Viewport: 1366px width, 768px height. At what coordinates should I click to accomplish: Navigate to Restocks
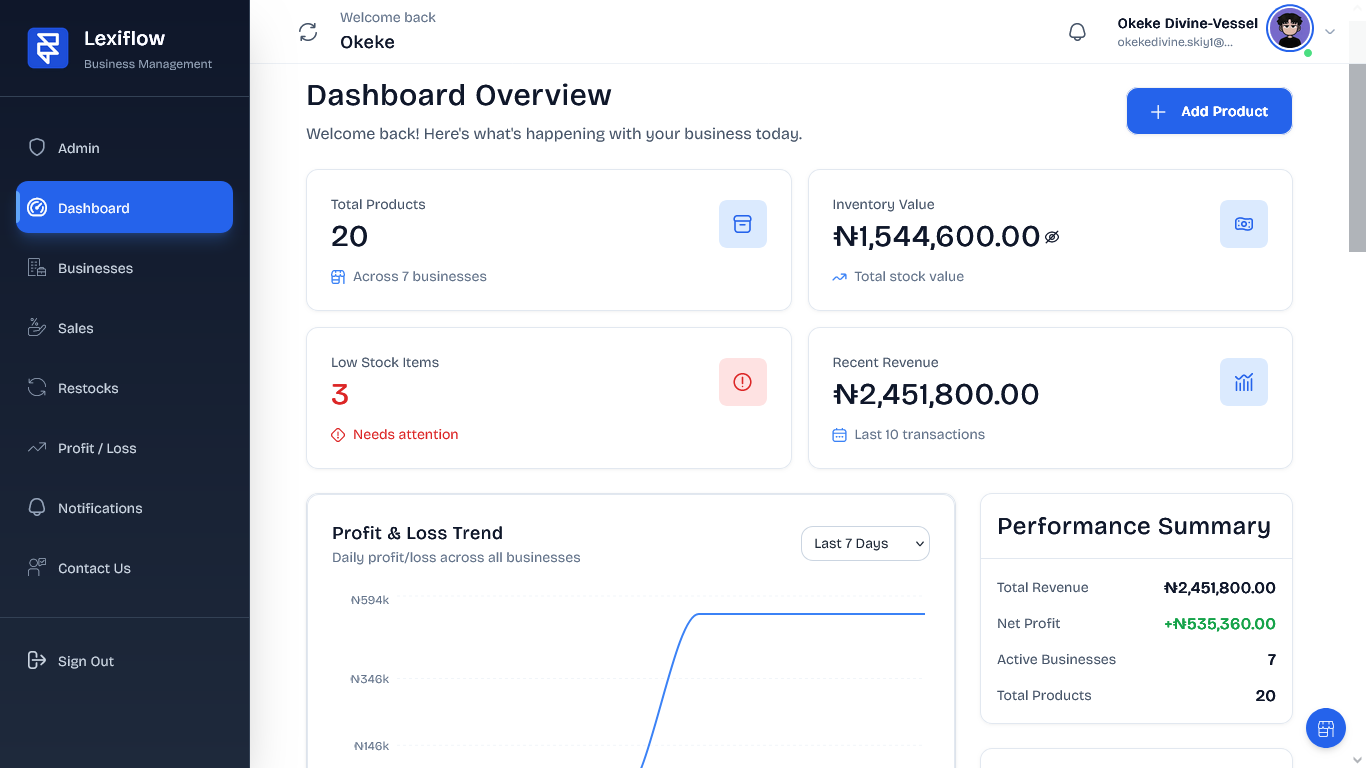click(124, 388)
